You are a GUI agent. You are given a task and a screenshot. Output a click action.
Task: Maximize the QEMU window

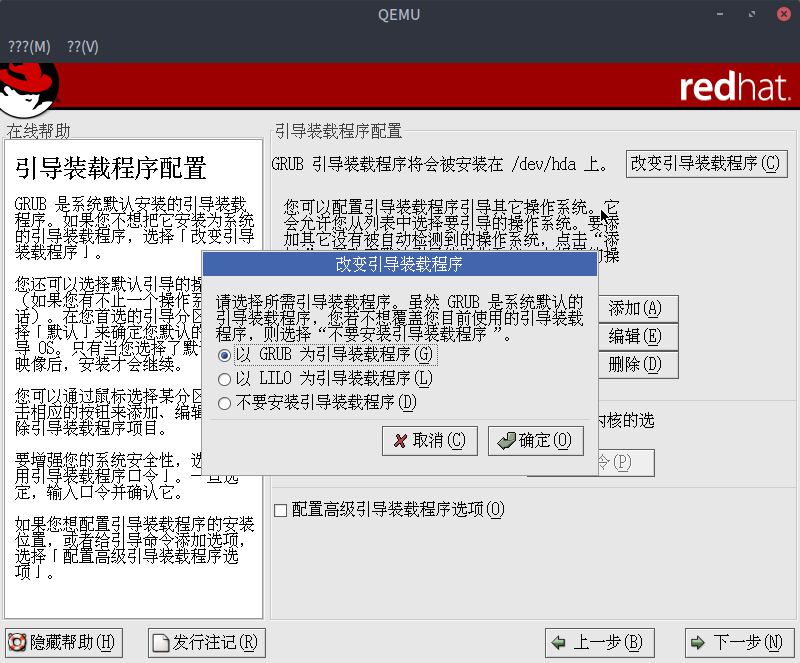(752, 14)
